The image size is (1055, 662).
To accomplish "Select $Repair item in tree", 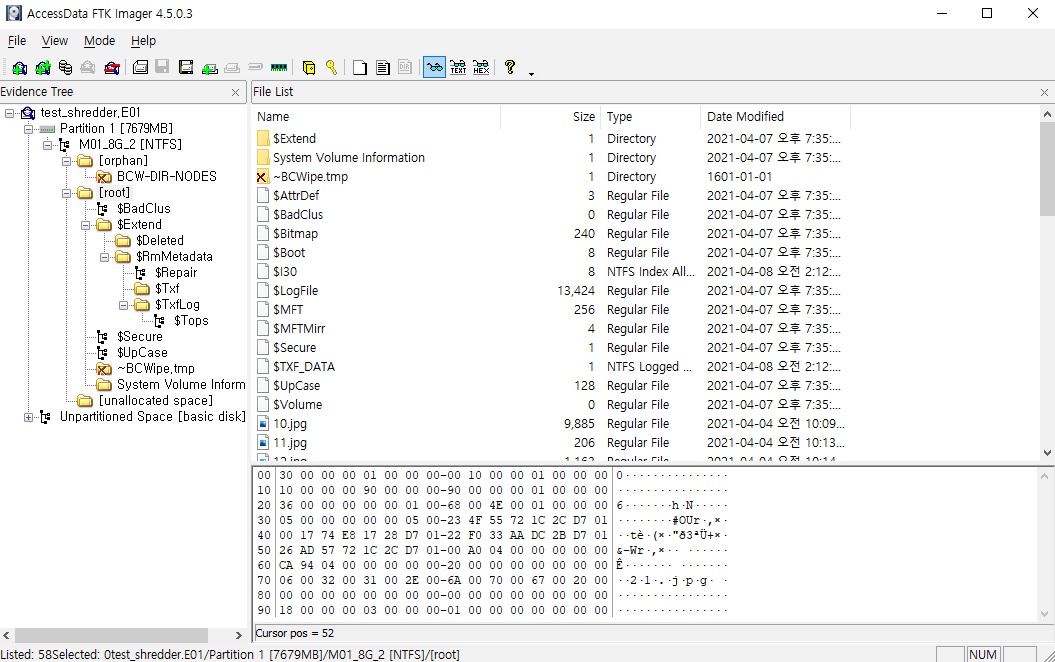I will (176, 272).
